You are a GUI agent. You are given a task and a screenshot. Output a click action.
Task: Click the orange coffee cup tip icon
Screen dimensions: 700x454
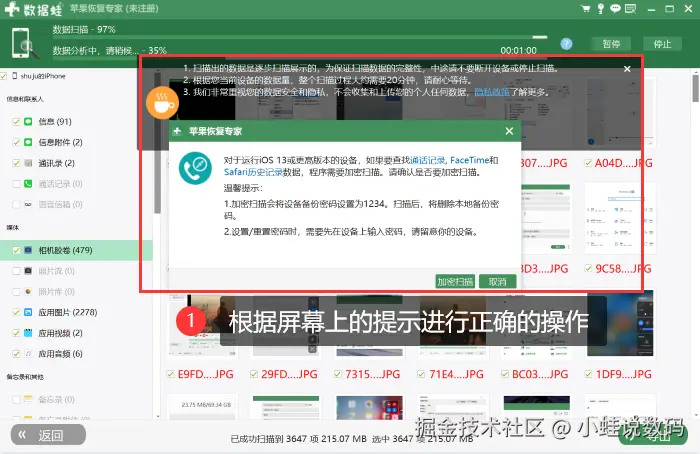(x=162, y=103)
